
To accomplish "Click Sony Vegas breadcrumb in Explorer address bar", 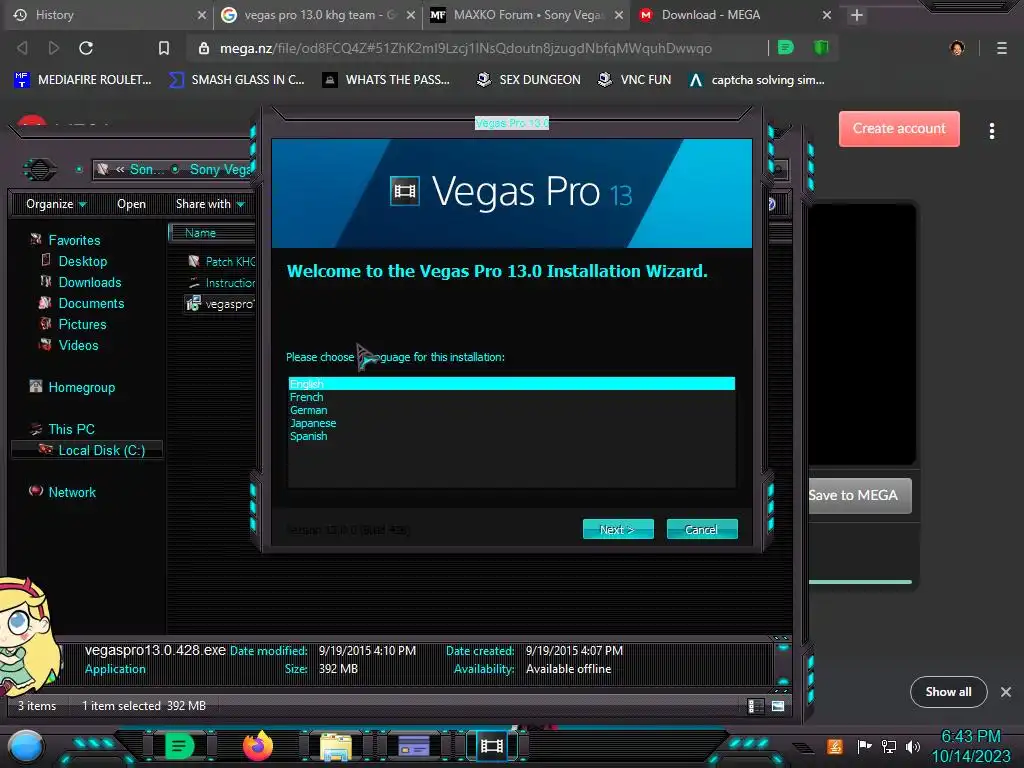I will coord(221,169).
